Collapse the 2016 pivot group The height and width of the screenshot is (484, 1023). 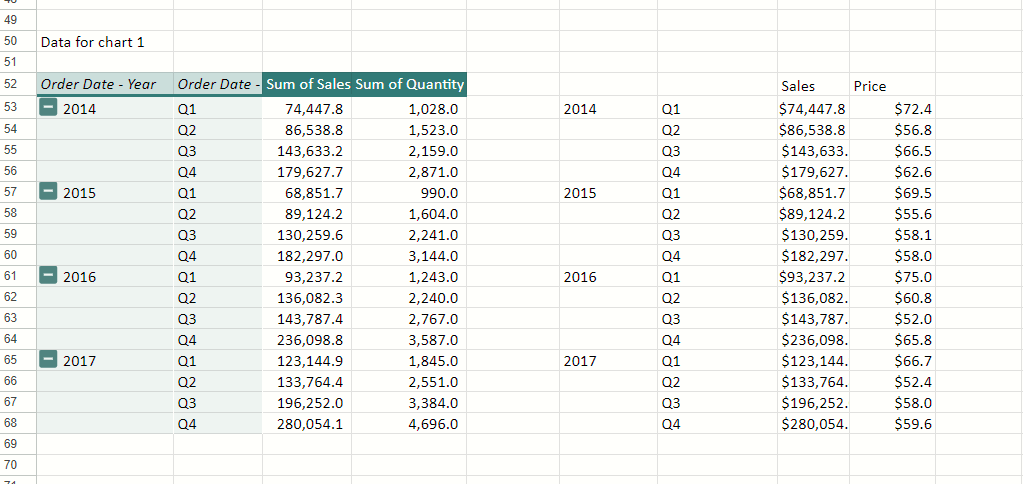[x=48, y=276]
